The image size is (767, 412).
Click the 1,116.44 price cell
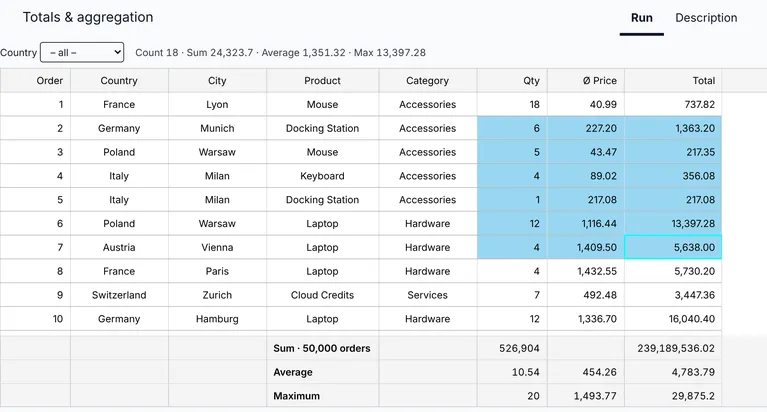(586, 224)
